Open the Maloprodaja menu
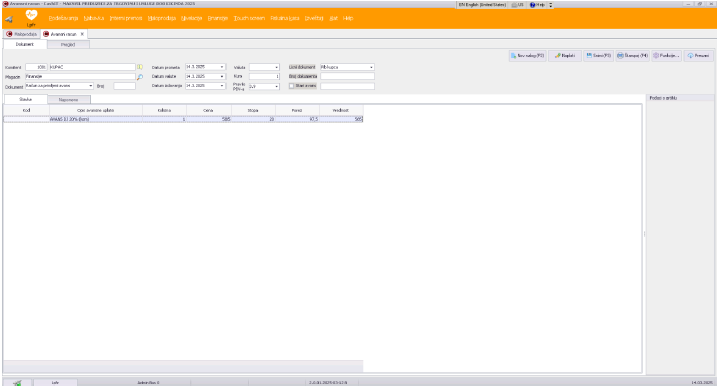The width and height of the screenshot is (717, 388). [162, 18]
